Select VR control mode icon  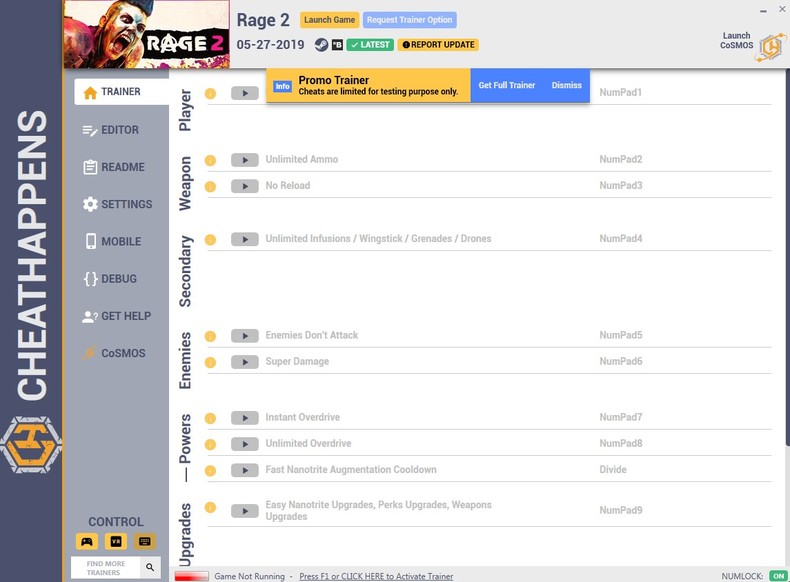(116, 542)
